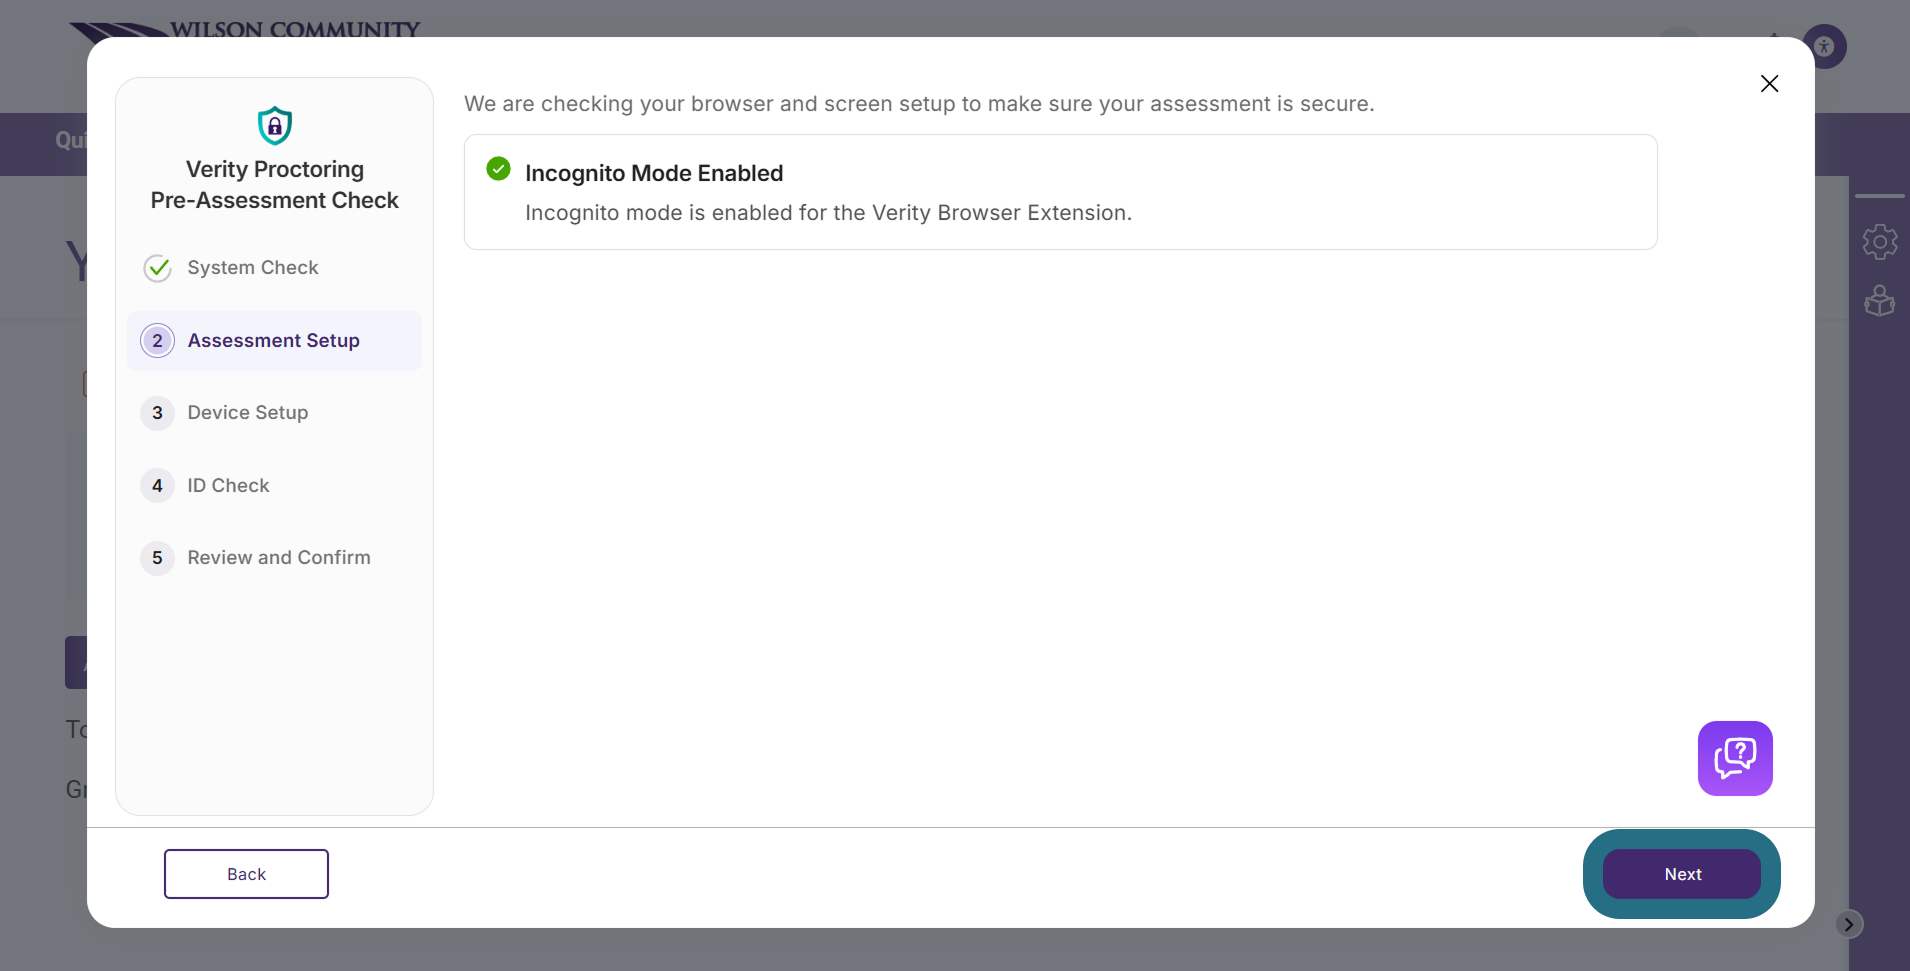This screenshot has height=971, width=1910.
Task: Select the System Check step
Action: [x=274, y=268]
